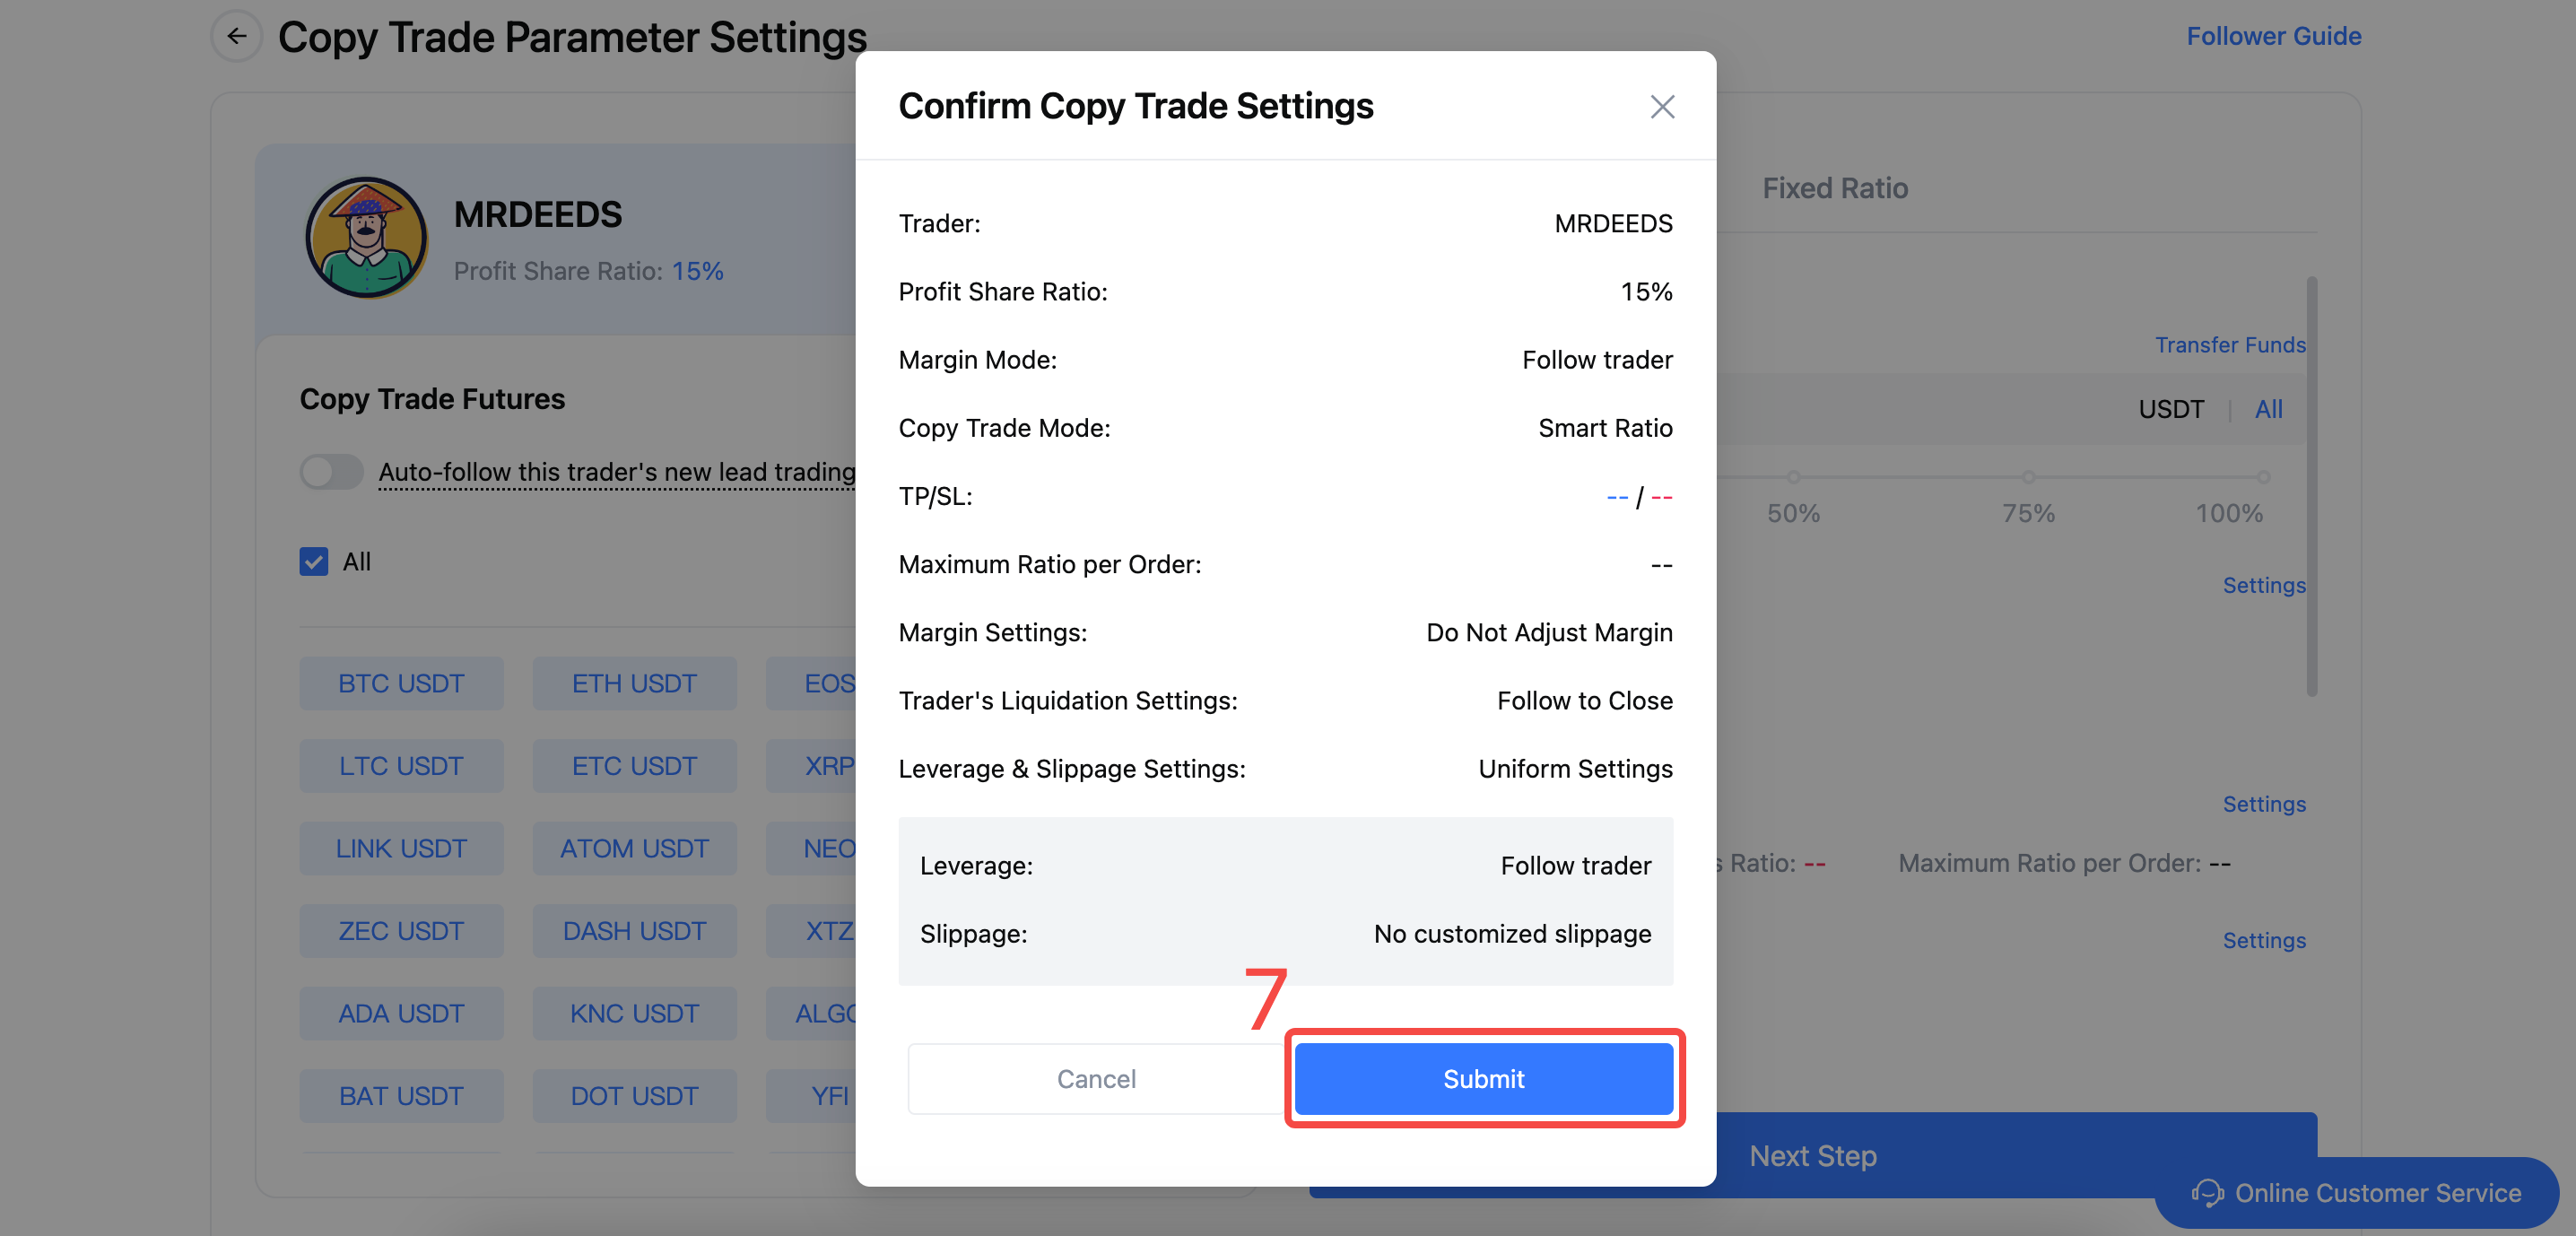This screenshot has width=2576, height=1236.
Task: Open the Follower Guide link
Action: [x=2273, y=36]
